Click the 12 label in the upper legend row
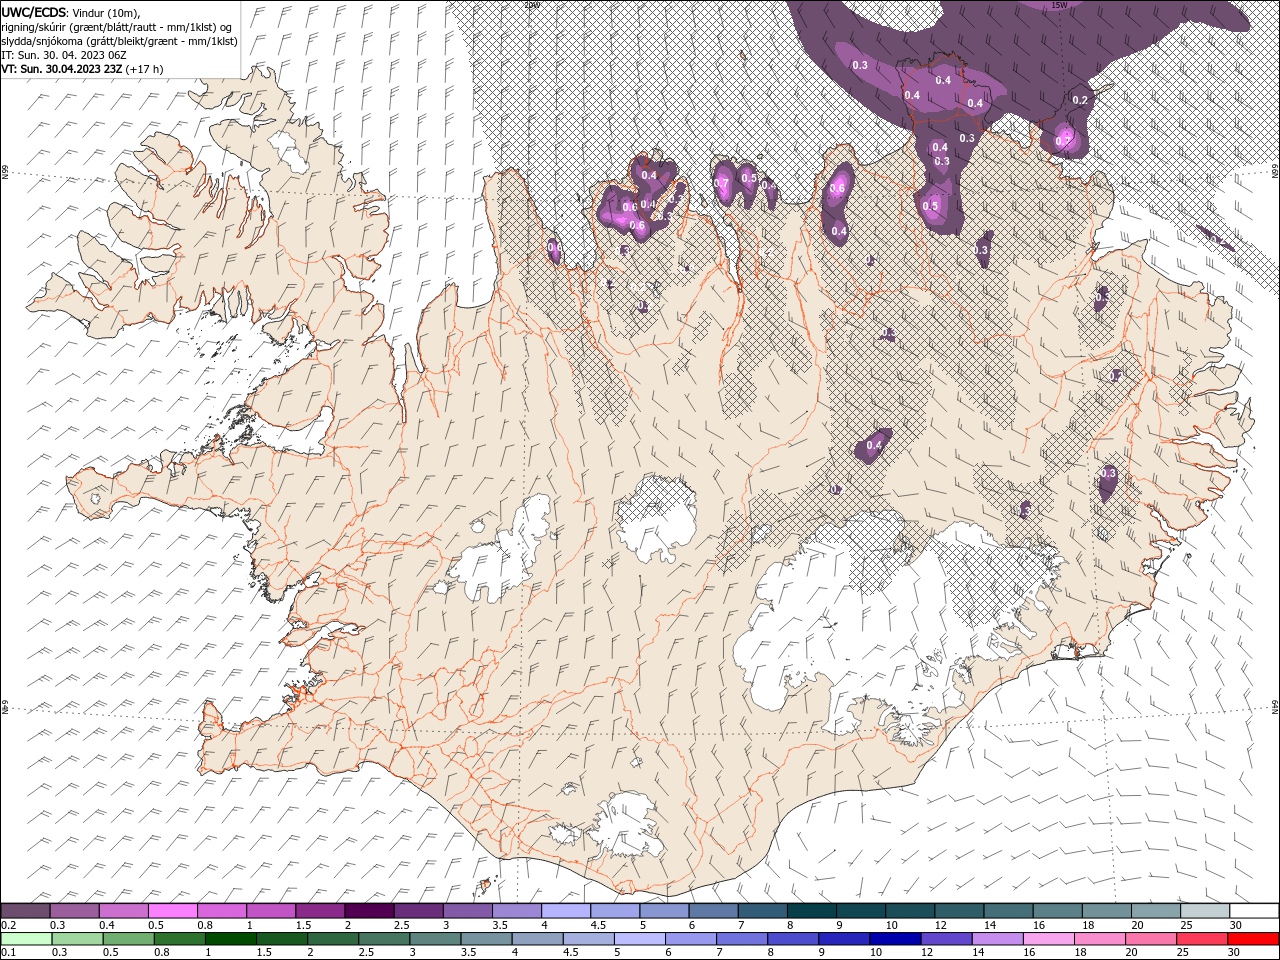The width and height of the screenshot is (1280, 960). pyautogui.click(x=940, y=925)
